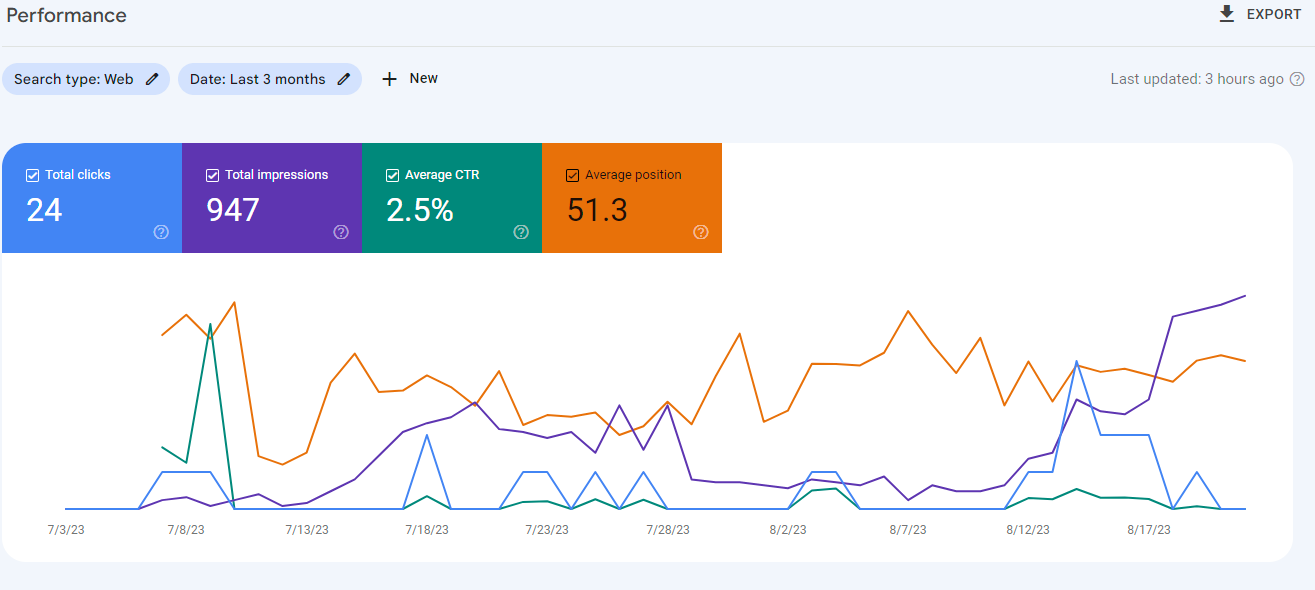
Task: Open the Search type: Web filter chip
Action: point(86,79)
